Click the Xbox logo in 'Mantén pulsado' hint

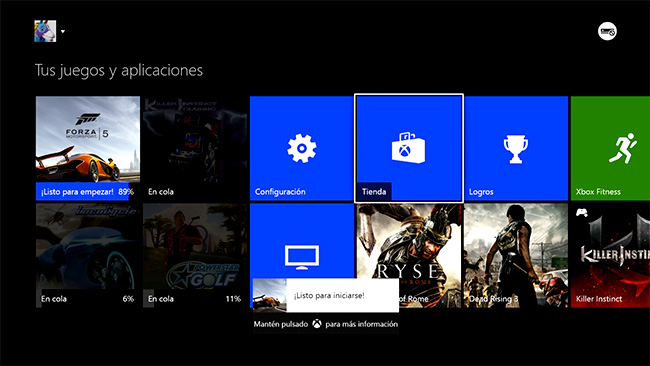click(317, 324)
